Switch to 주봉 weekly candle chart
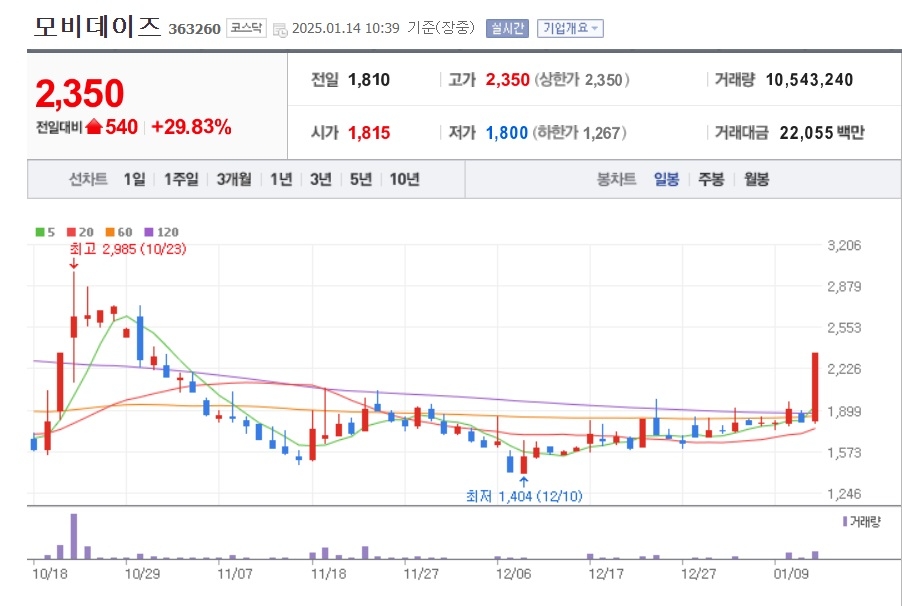 [x=711, y=180]
